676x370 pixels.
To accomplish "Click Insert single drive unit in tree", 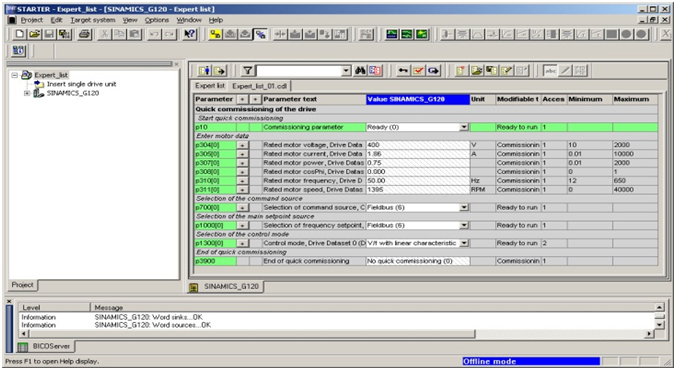I will pos(81,84).
